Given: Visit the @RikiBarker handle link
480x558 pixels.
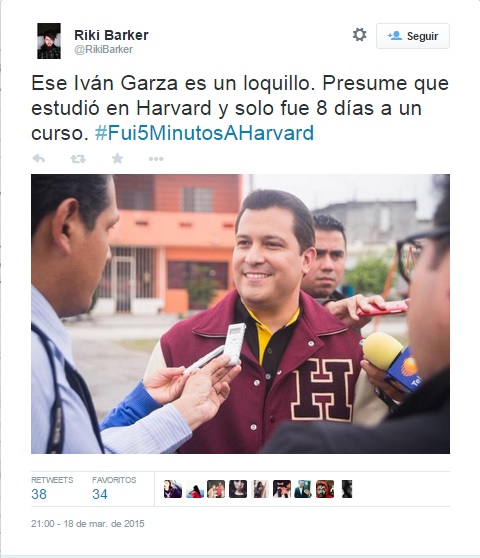Looking at the screenshot, I should coord(104,49).
